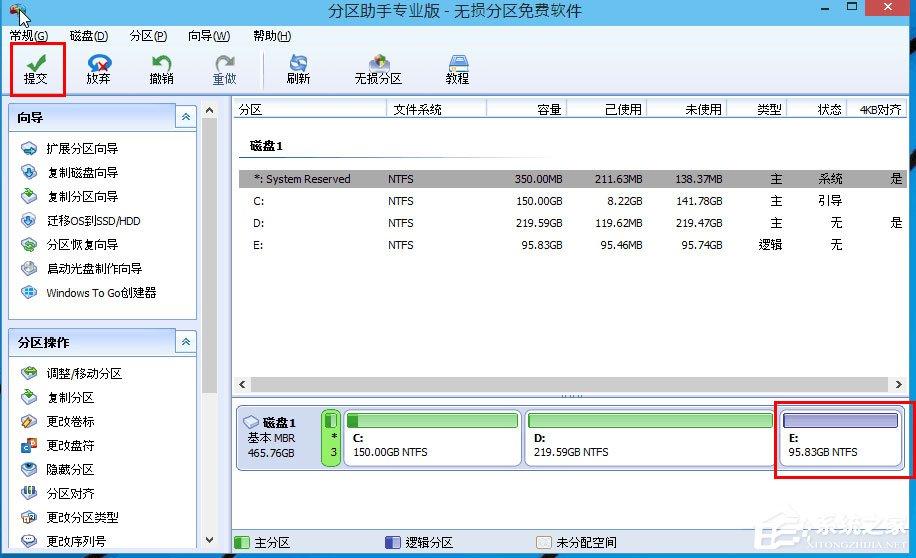916x558 pixels.
Task: Click the 更改分区类型 icon
Action: pos(29,517)
